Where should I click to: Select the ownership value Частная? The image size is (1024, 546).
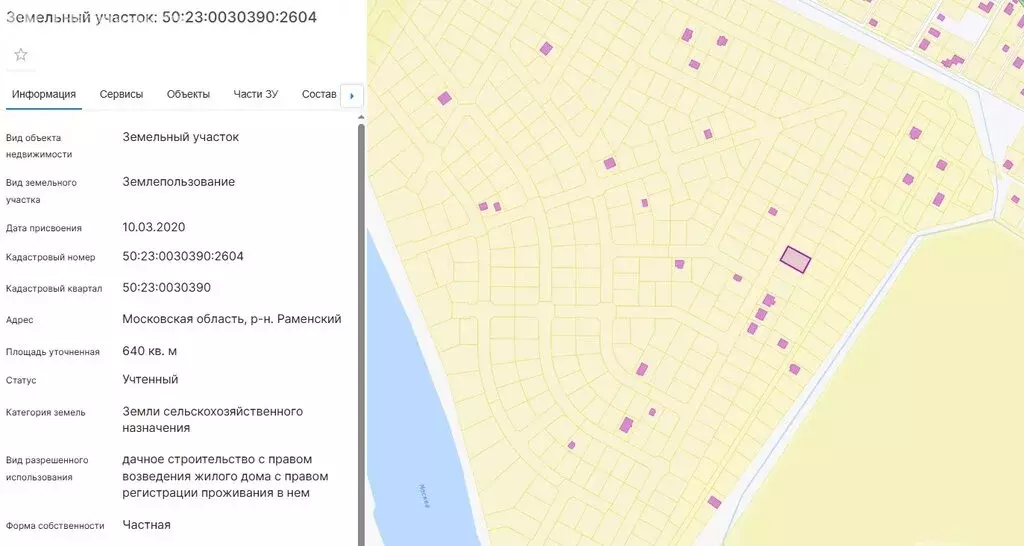146,525
